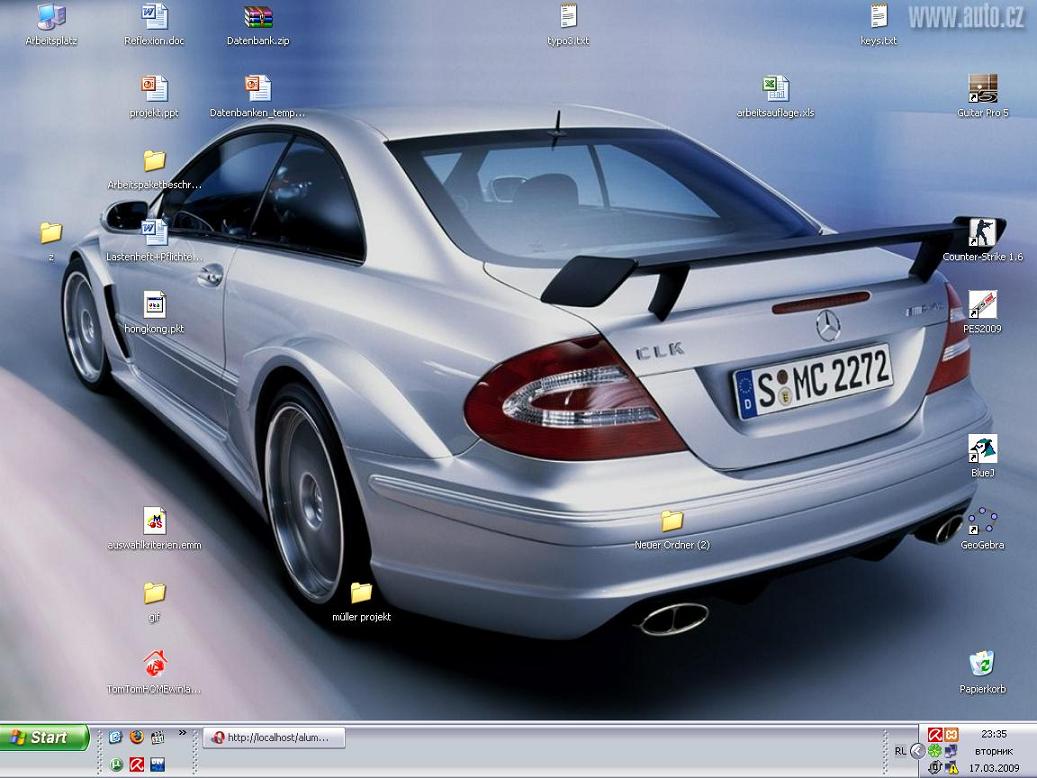Click the ICQ flower tray icon
The image size is (1037, 778).
(x=934, y=750)
